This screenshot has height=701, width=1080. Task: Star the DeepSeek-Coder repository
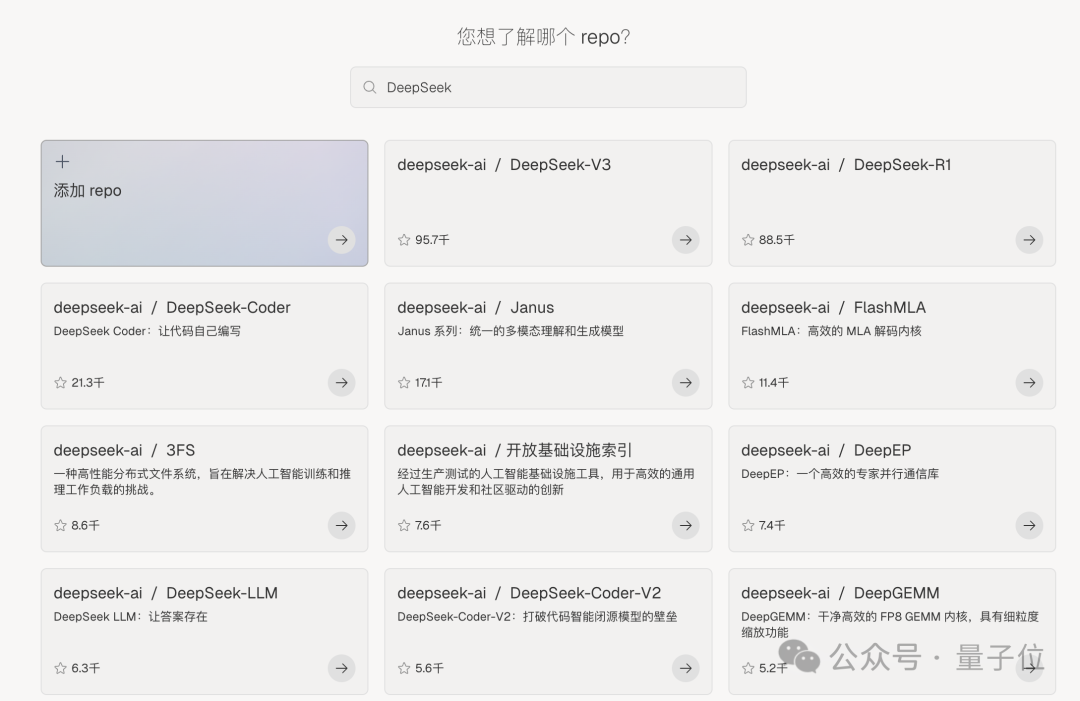(59, 383)
